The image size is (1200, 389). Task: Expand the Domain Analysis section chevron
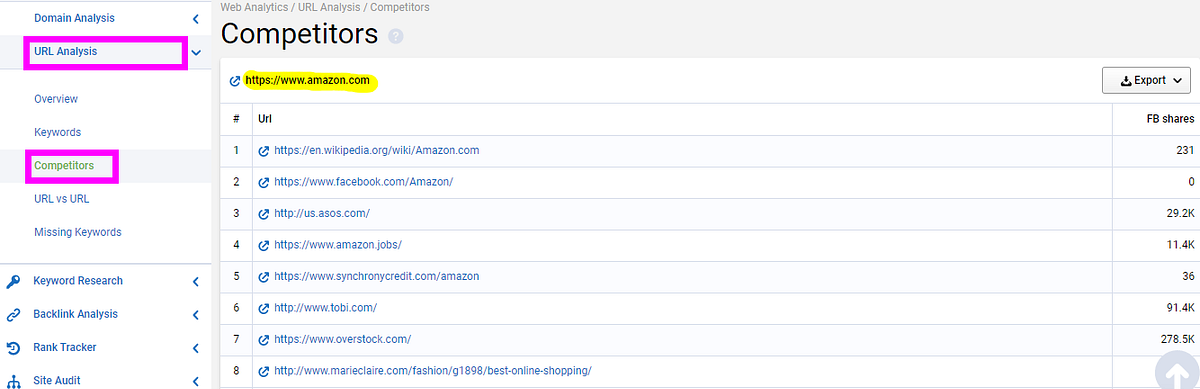tap(196, 18)
